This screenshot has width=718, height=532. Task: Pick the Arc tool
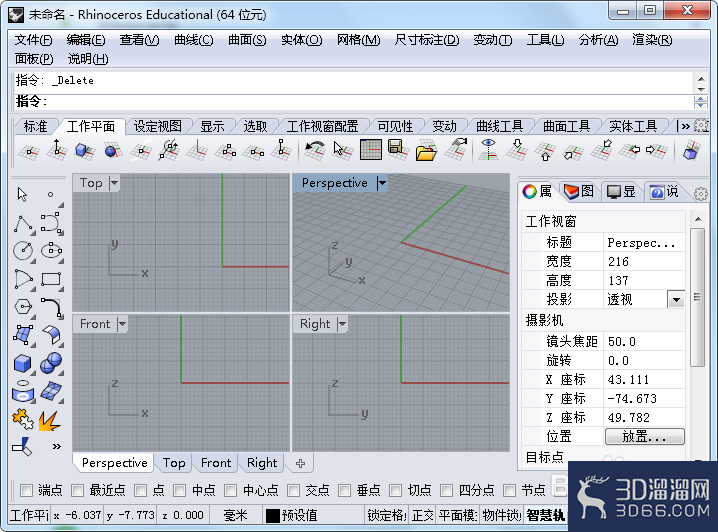[x=23, y=279]
